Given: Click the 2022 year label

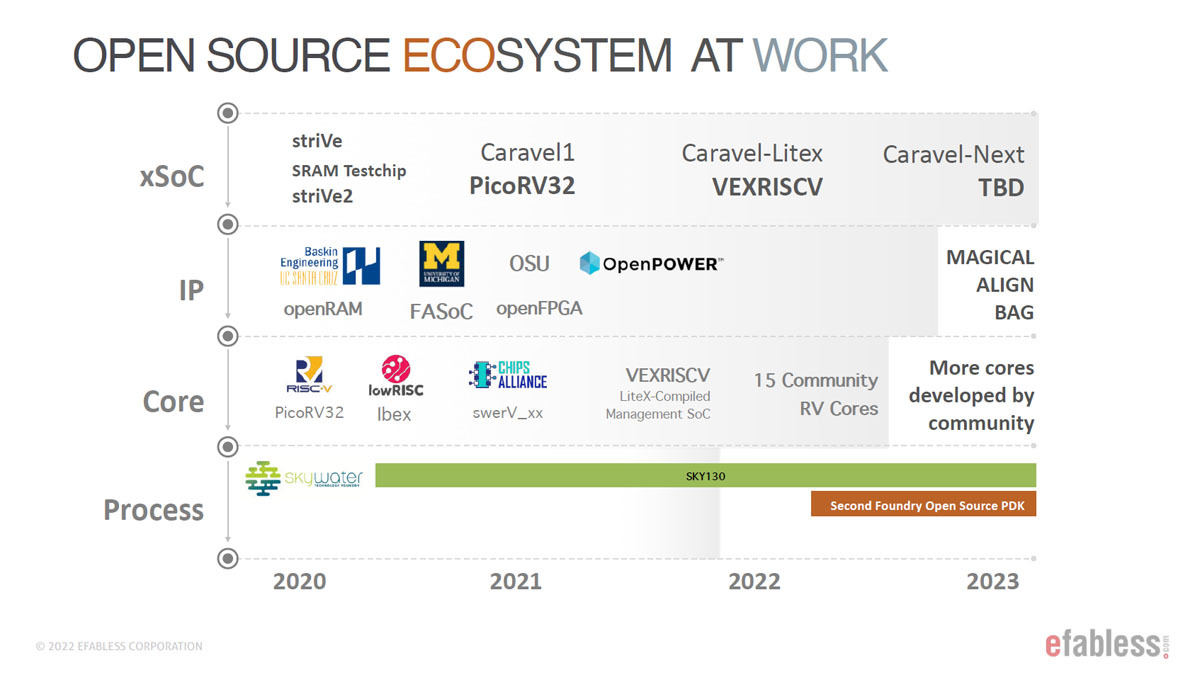Looking at the screenshot, I should point(754,581).
